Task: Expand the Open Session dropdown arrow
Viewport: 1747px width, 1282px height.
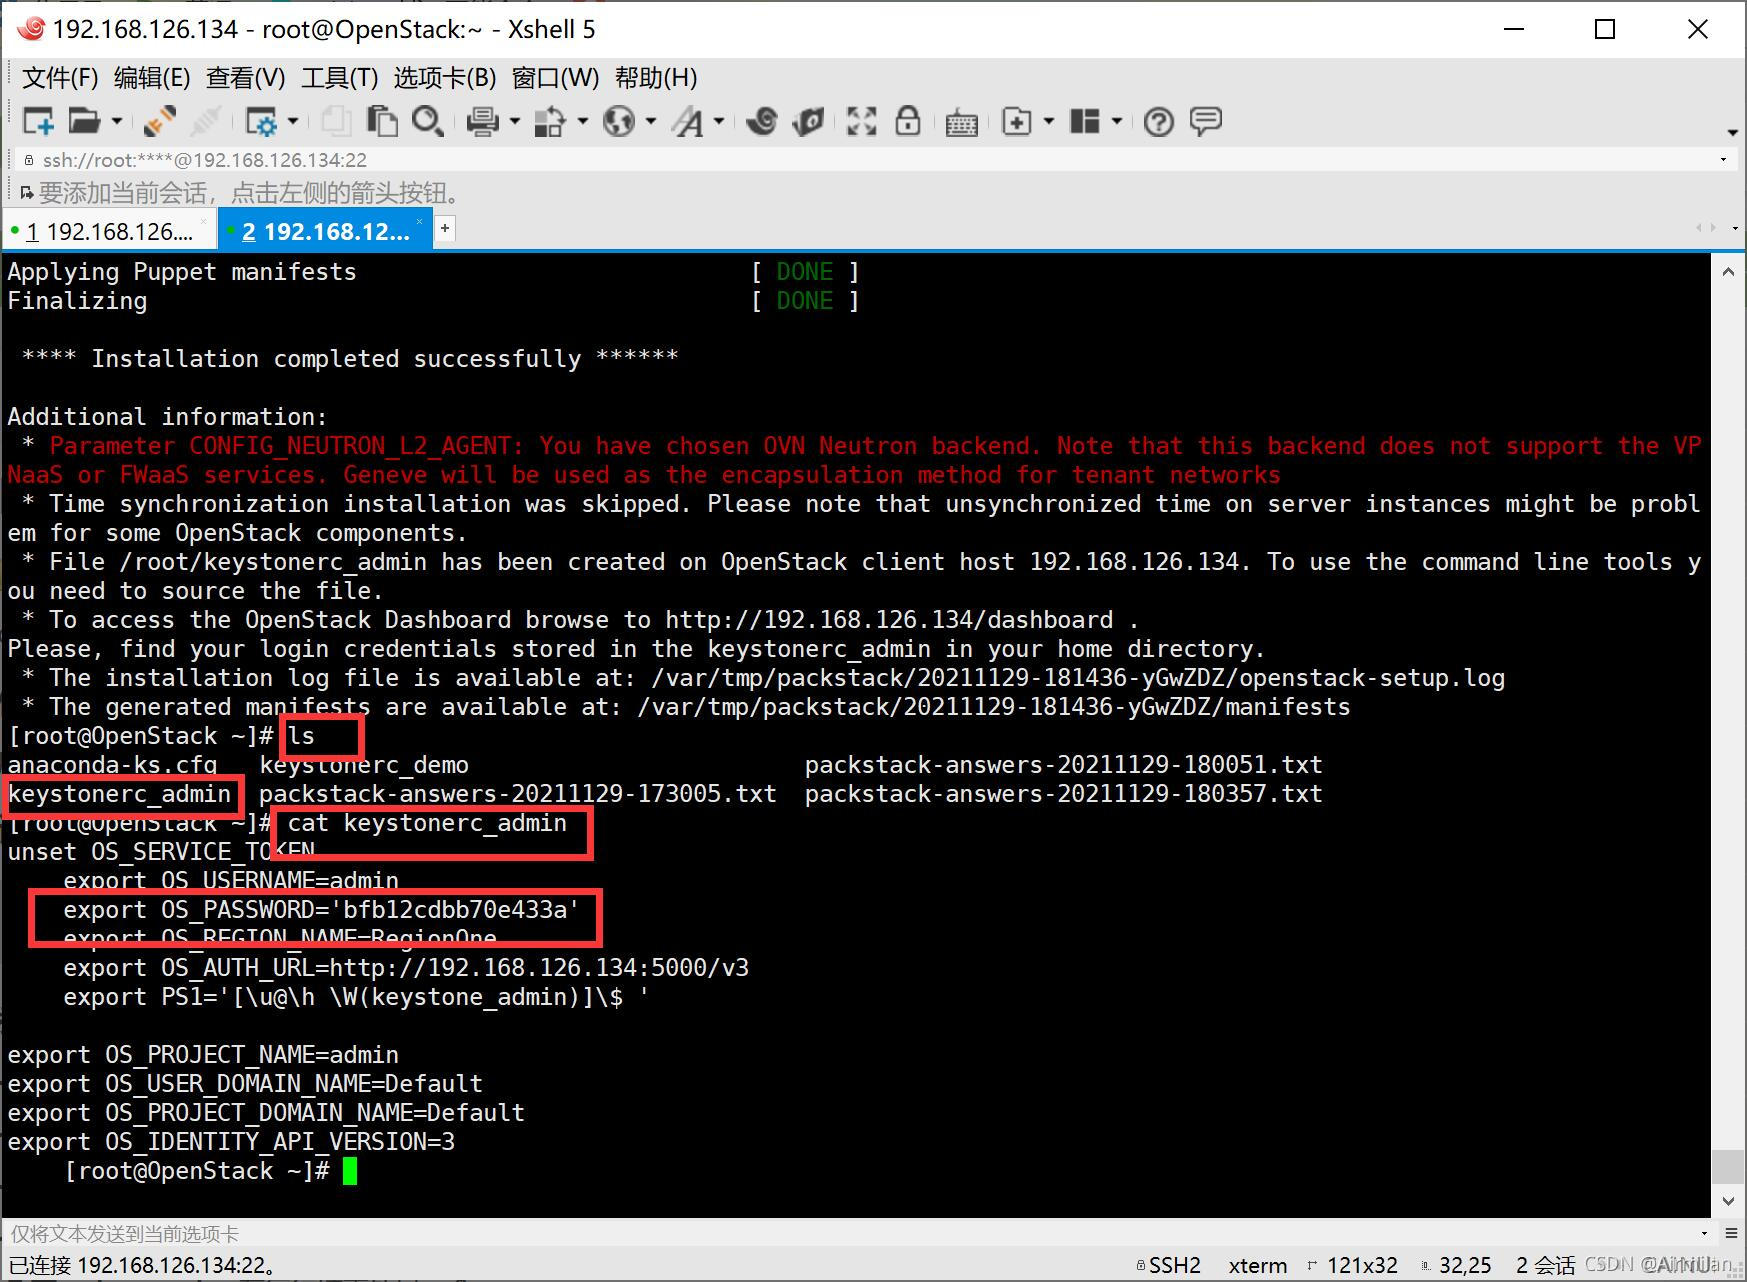Action: [x=117, y=122]
